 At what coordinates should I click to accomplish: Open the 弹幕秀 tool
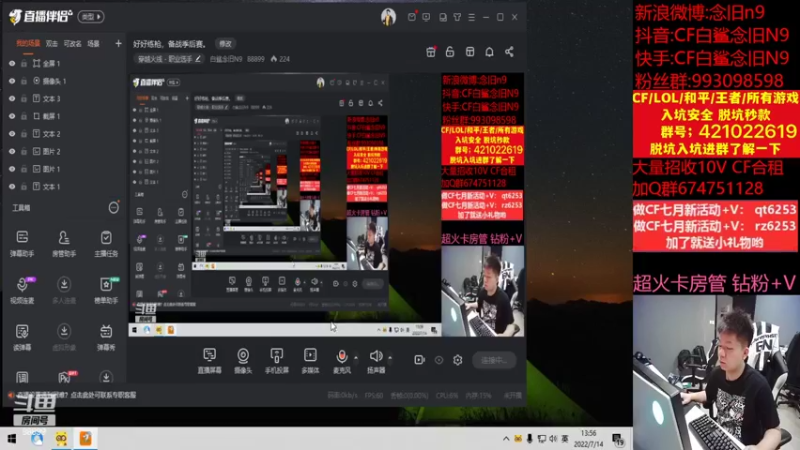pyautogui.click(x=106, y=337)
